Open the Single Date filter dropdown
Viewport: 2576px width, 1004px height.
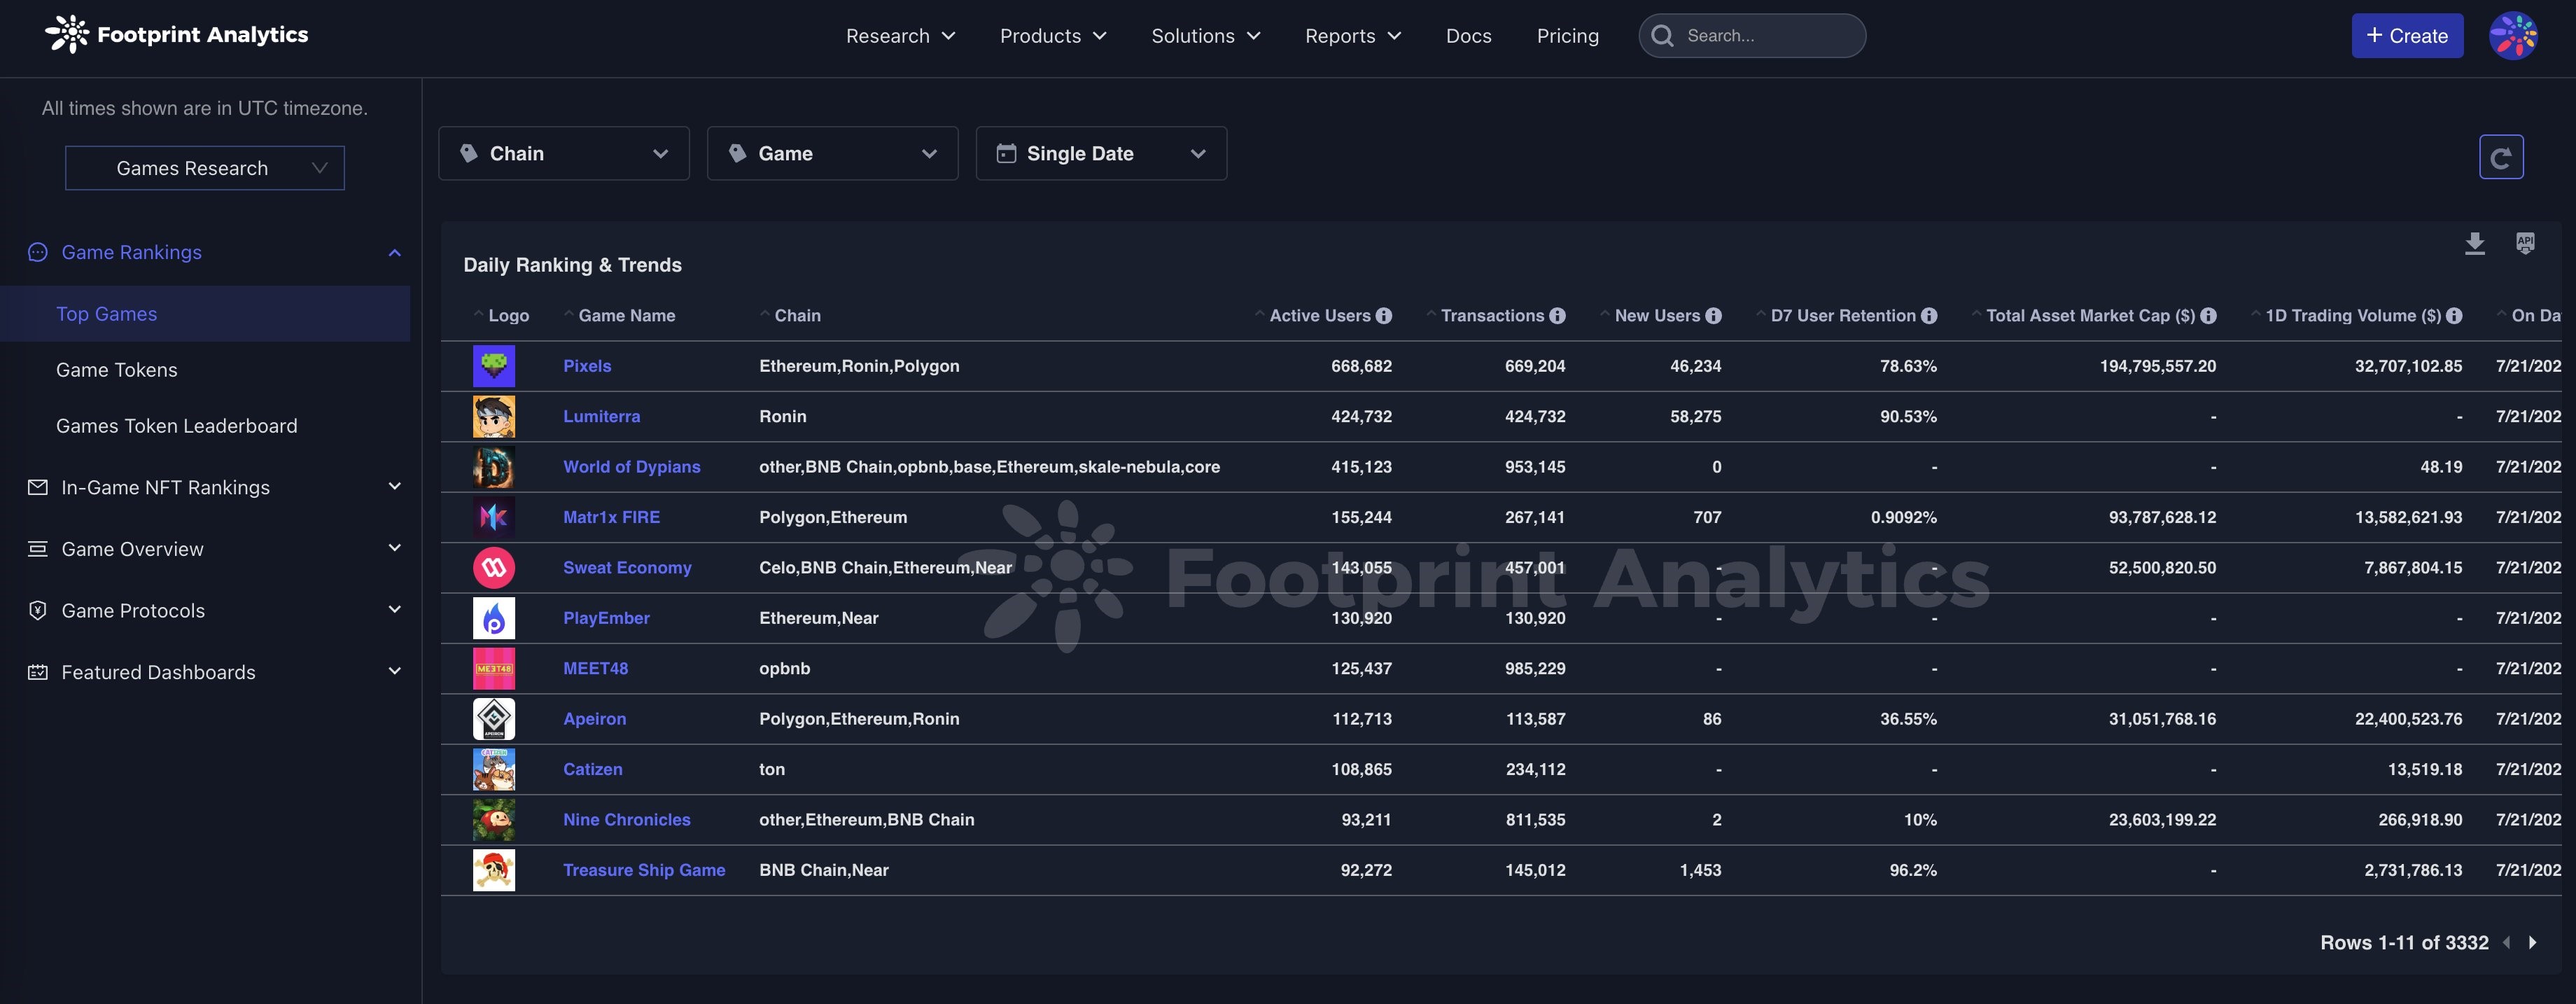pos(1101,153)
